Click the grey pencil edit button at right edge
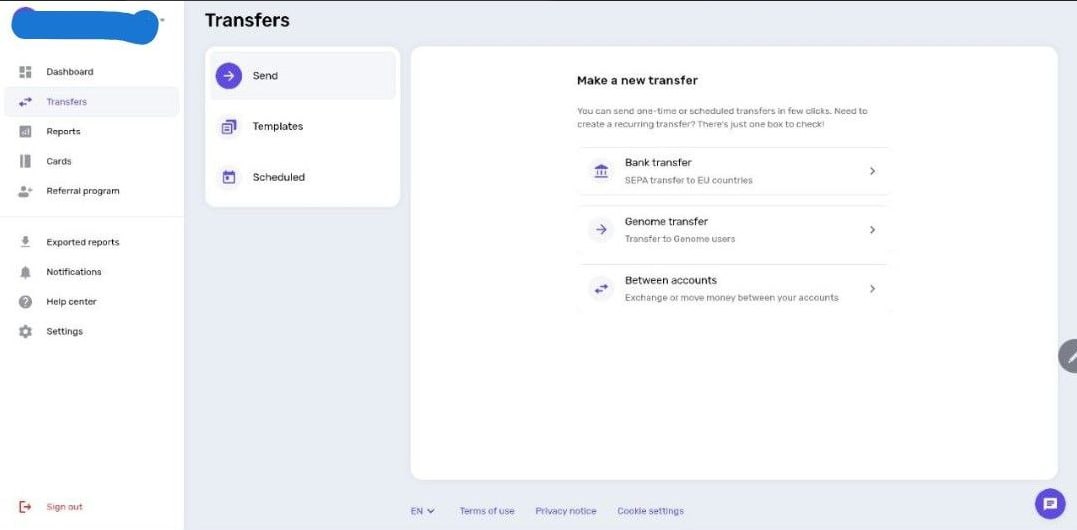The image size is (1077, 530). [x=1068, y=356]
